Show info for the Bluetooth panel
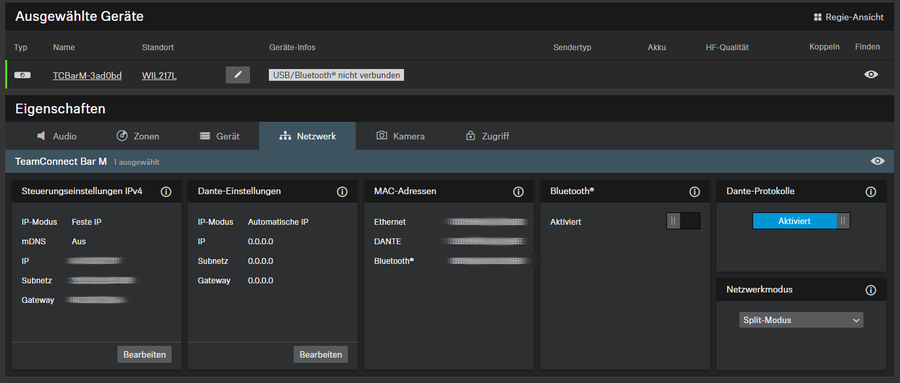Screen dimensions: 900x383 coord(695,192)
